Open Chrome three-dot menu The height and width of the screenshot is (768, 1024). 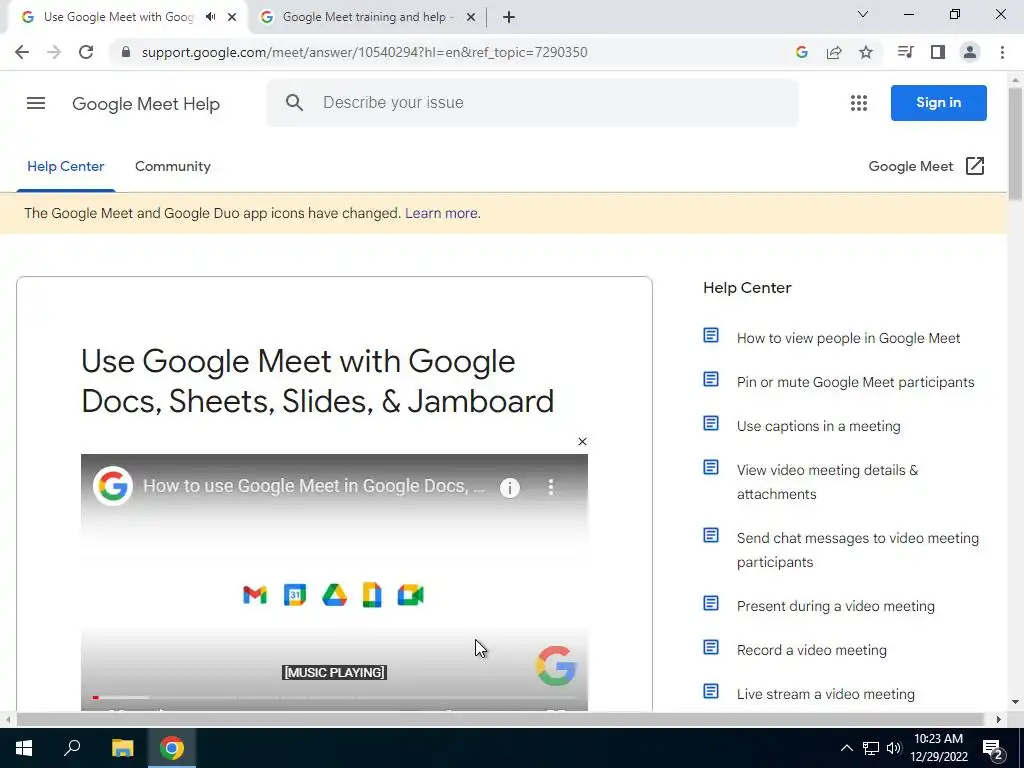point(1002,52)
